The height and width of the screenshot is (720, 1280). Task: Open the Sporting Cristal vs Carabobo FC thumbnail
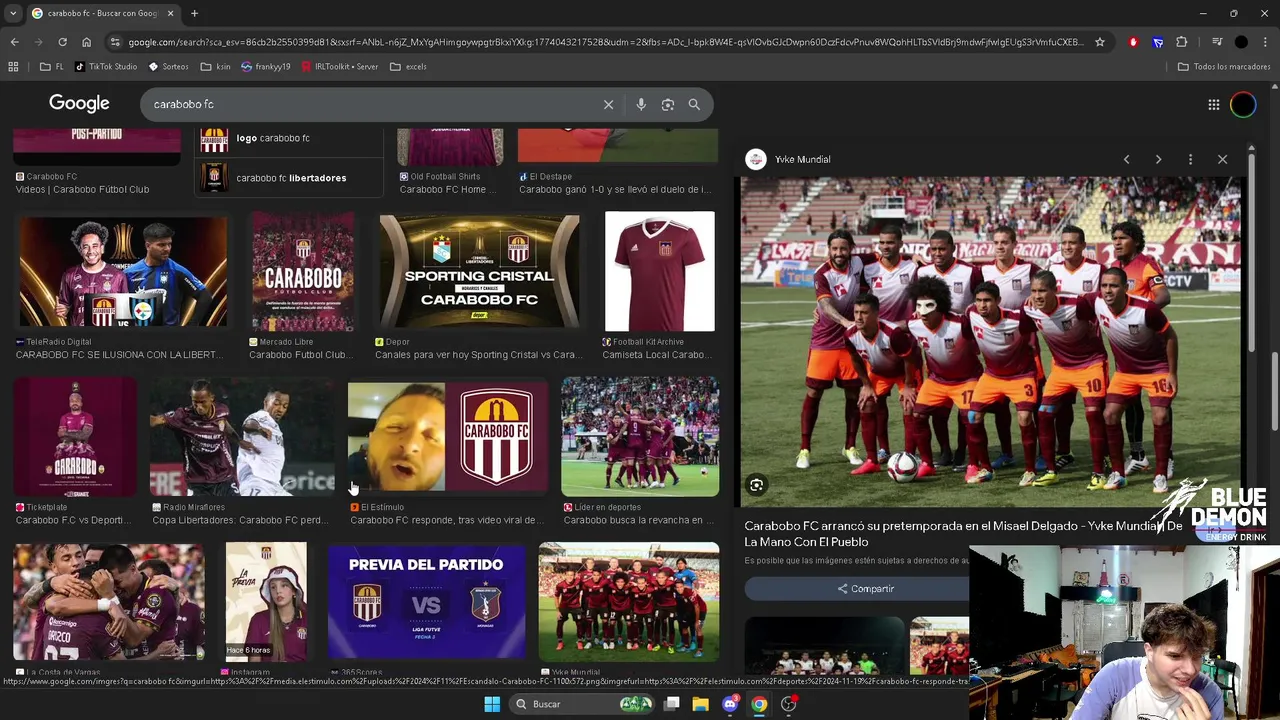[479, 272]
